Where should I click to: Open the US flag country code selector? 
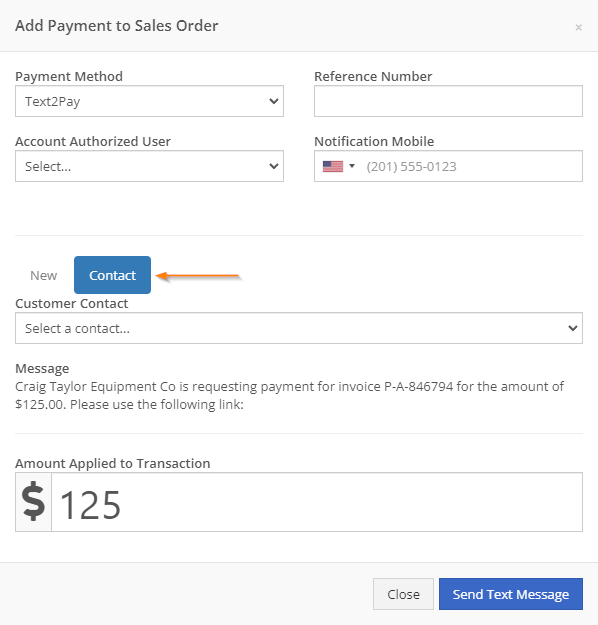(x=338, y=166)
